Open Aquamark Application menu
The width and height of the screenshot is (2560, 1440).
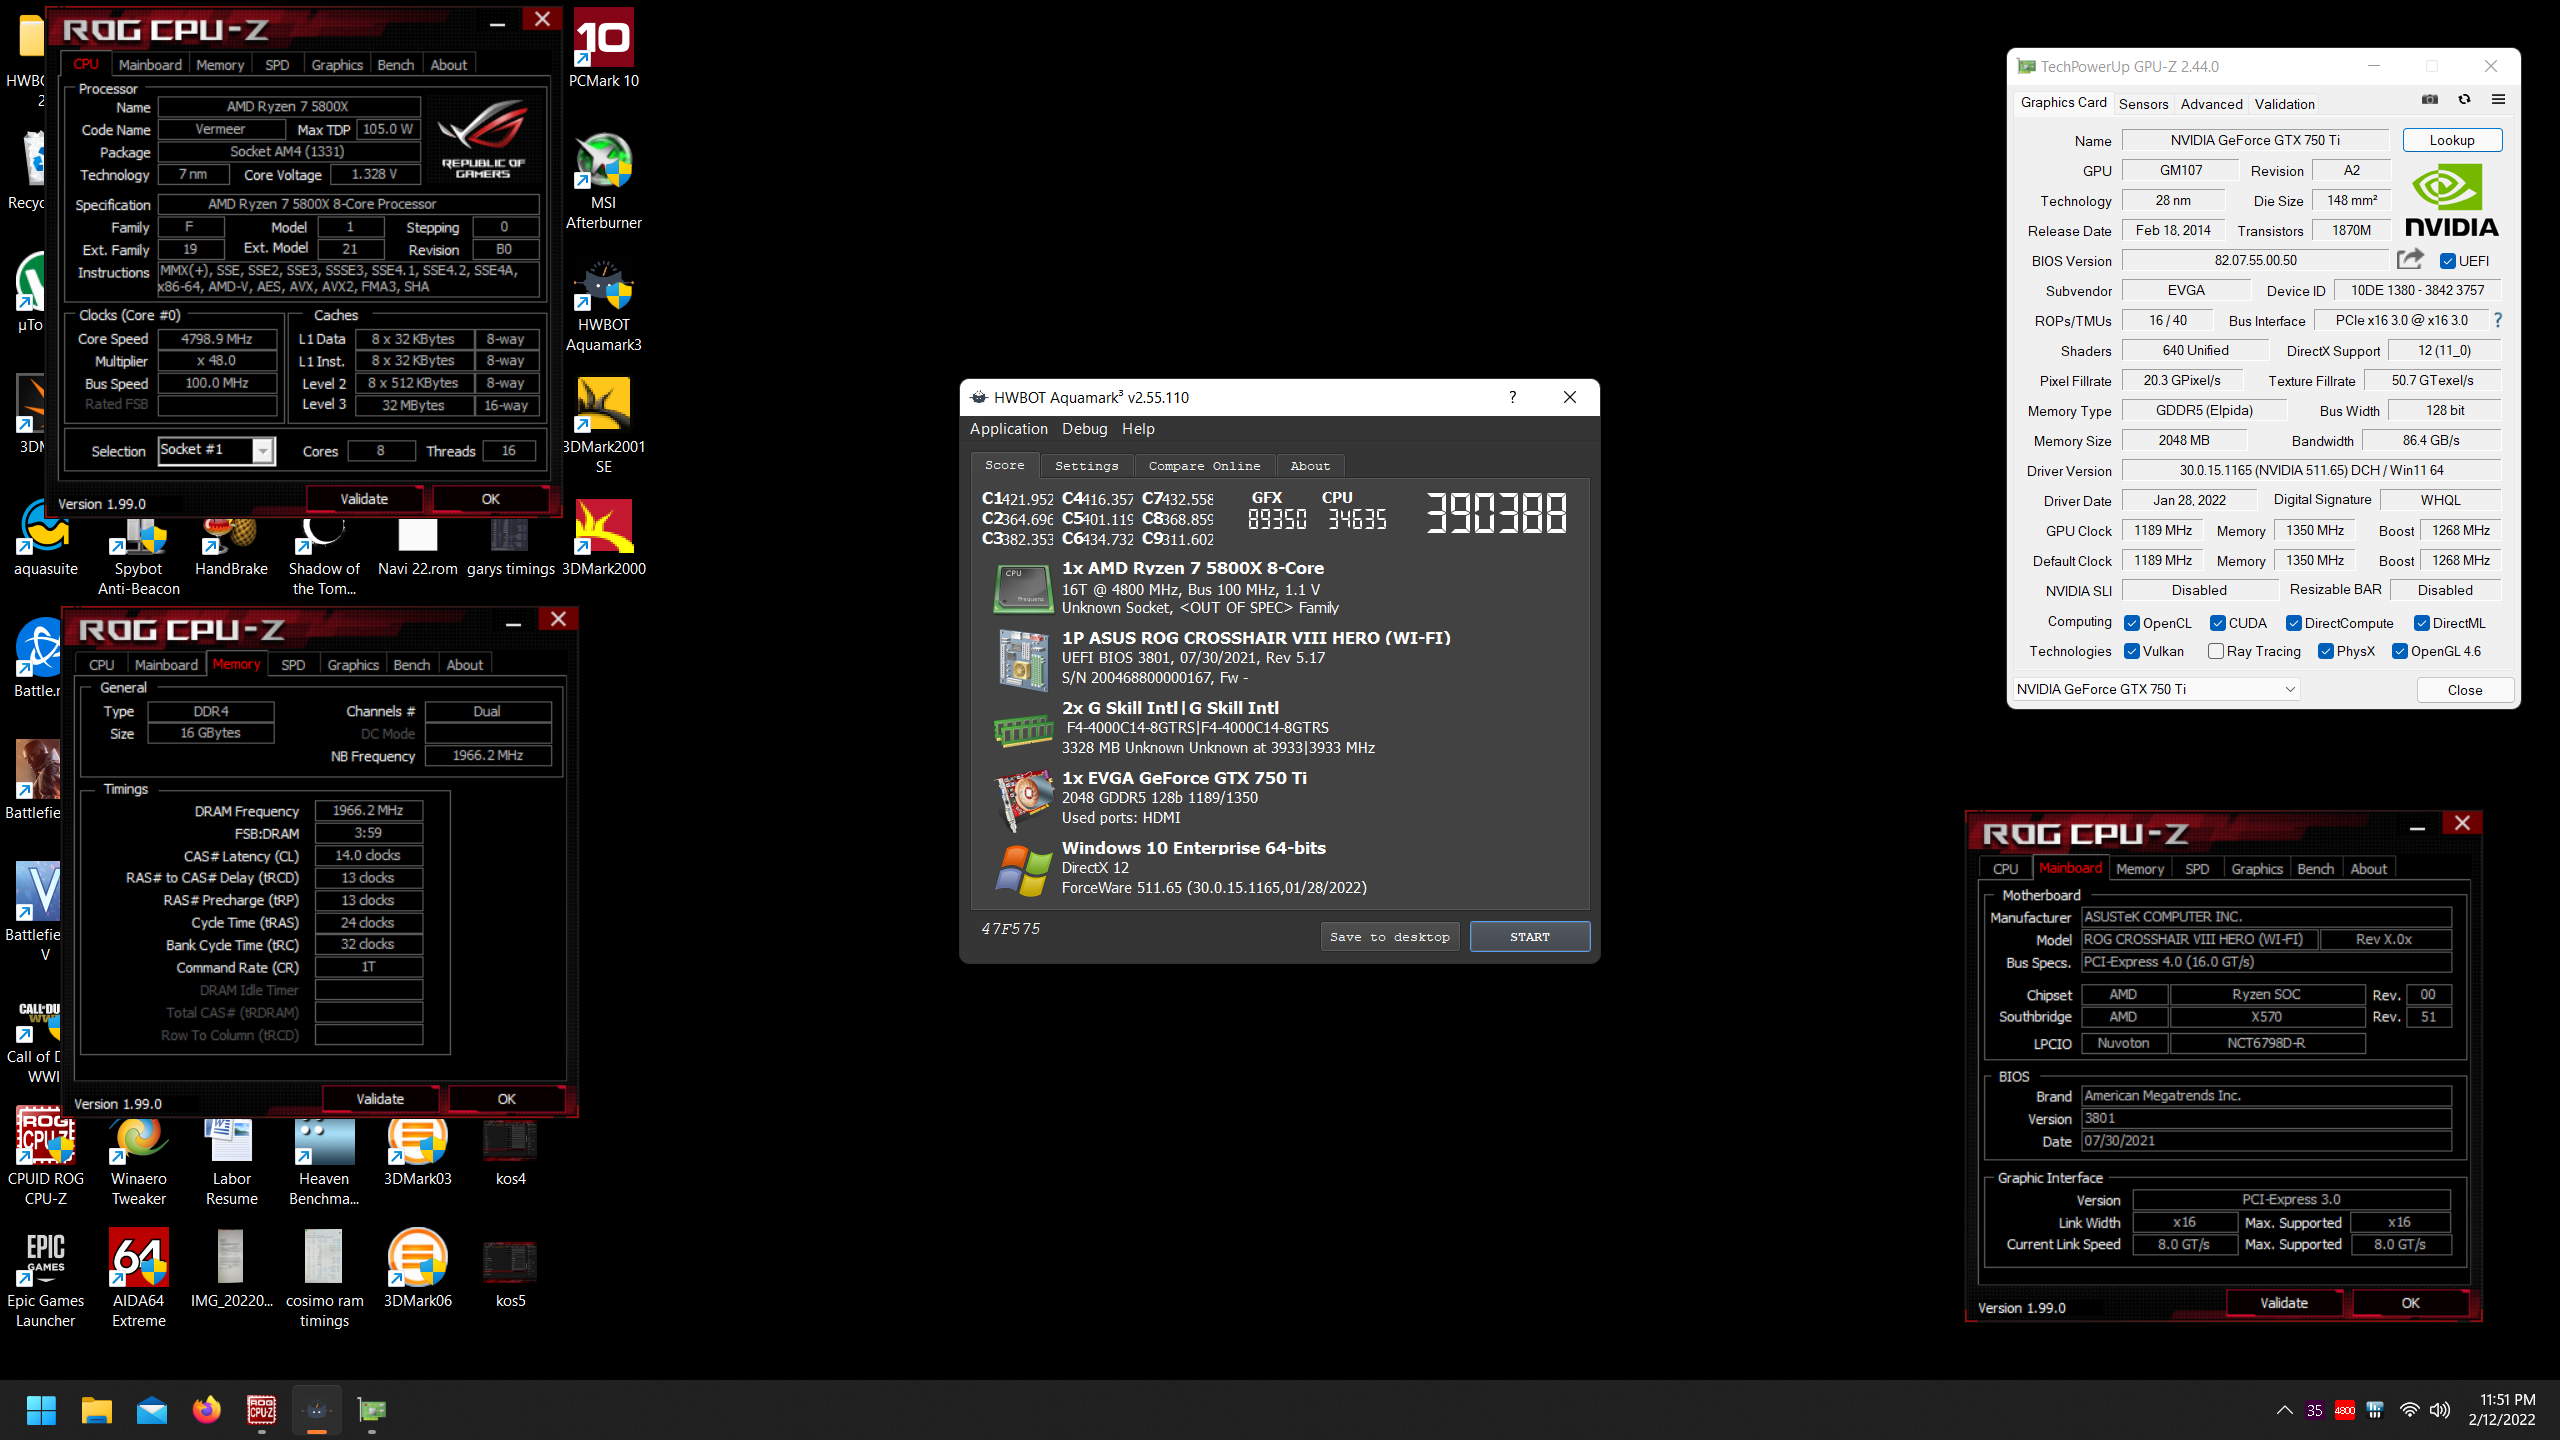(1008, 428)
